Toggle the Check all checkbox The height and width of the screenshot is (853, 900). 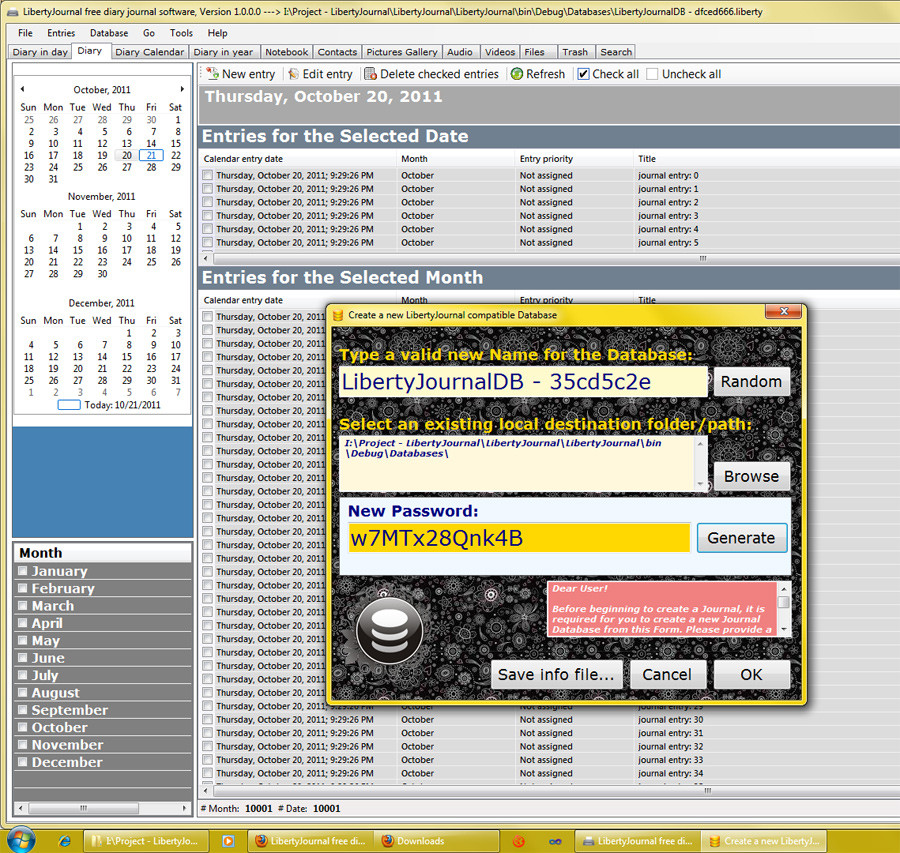tap(583, 74)
